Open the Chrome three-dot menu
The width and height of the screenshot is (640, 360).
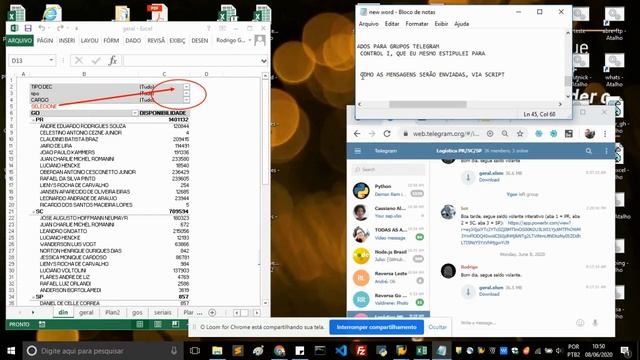[605, 133]
